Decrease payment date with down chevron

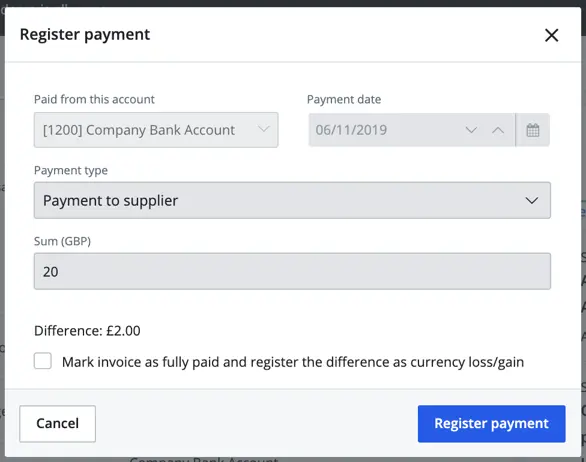pyautogui.click(x=471, y=130)
